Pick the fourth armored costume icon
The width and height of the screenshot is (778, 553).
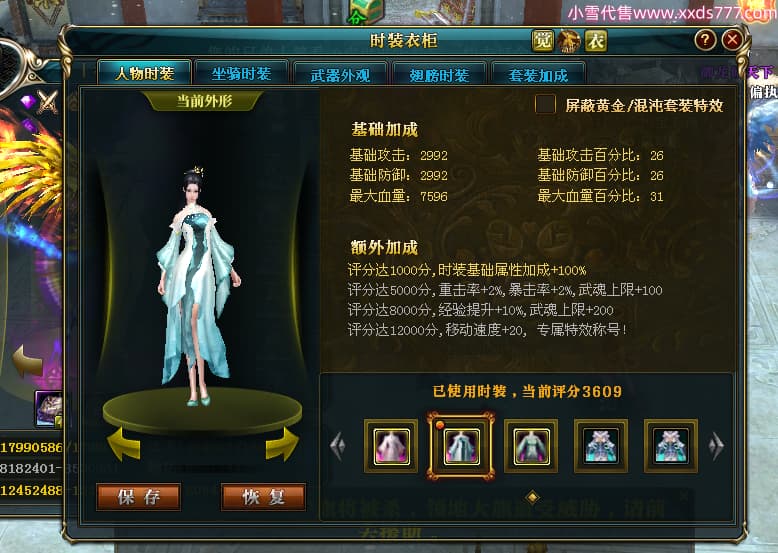coord(601,446)
